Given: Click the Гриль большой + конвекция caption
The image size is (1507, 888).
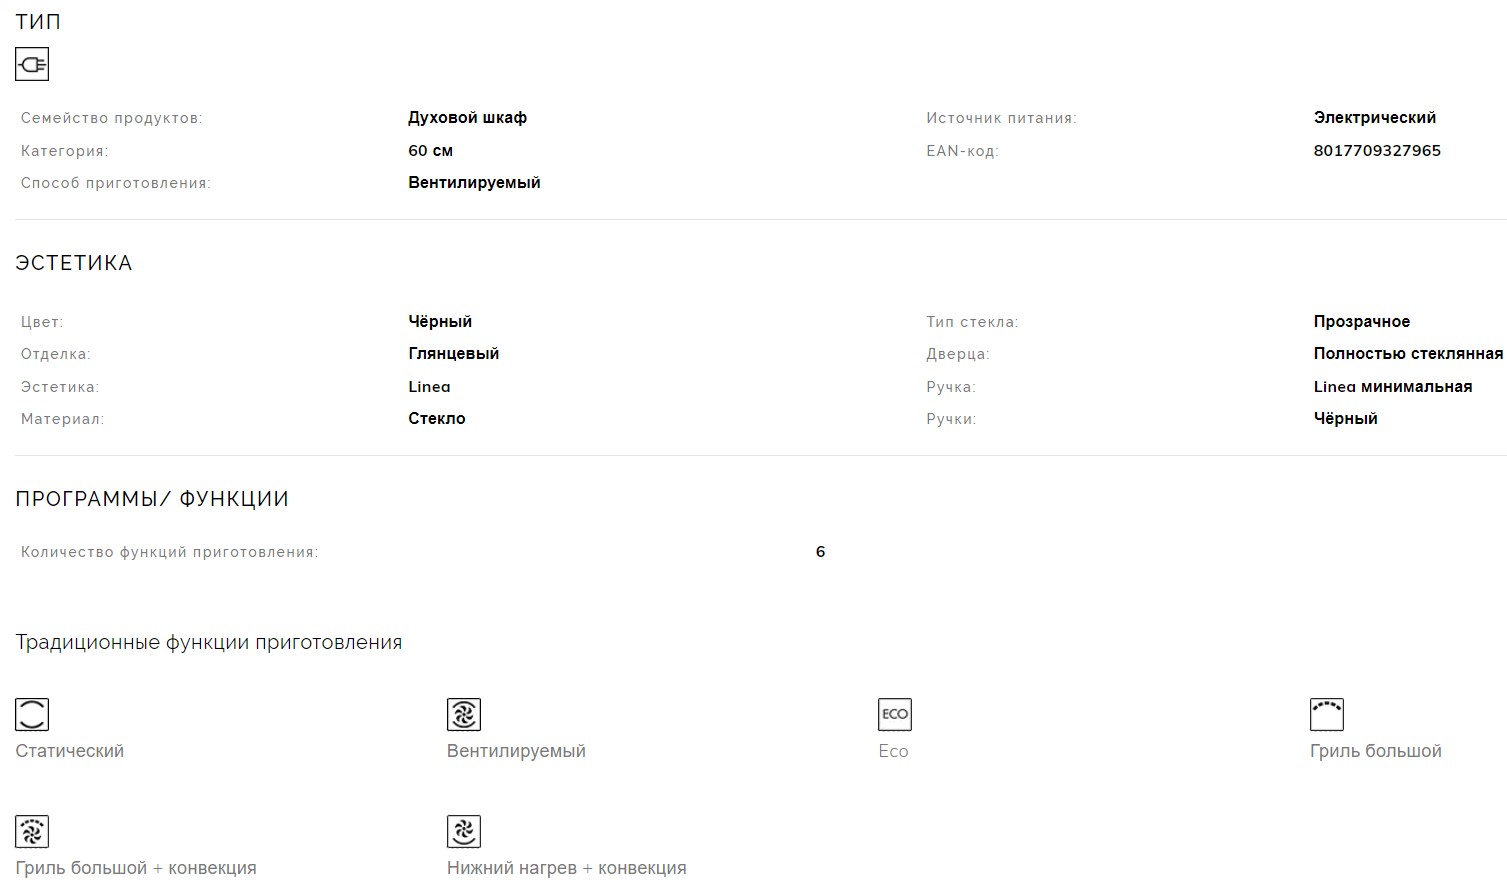Looking at the screenshot, I should (136, 868).
